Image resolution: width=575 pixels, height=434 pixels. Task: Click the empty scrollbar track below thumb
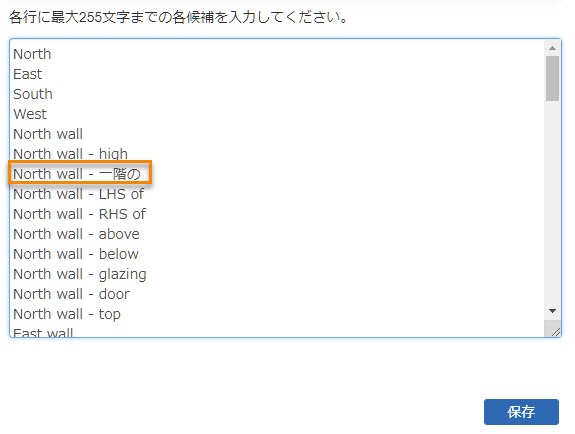[x=552, y=202]
